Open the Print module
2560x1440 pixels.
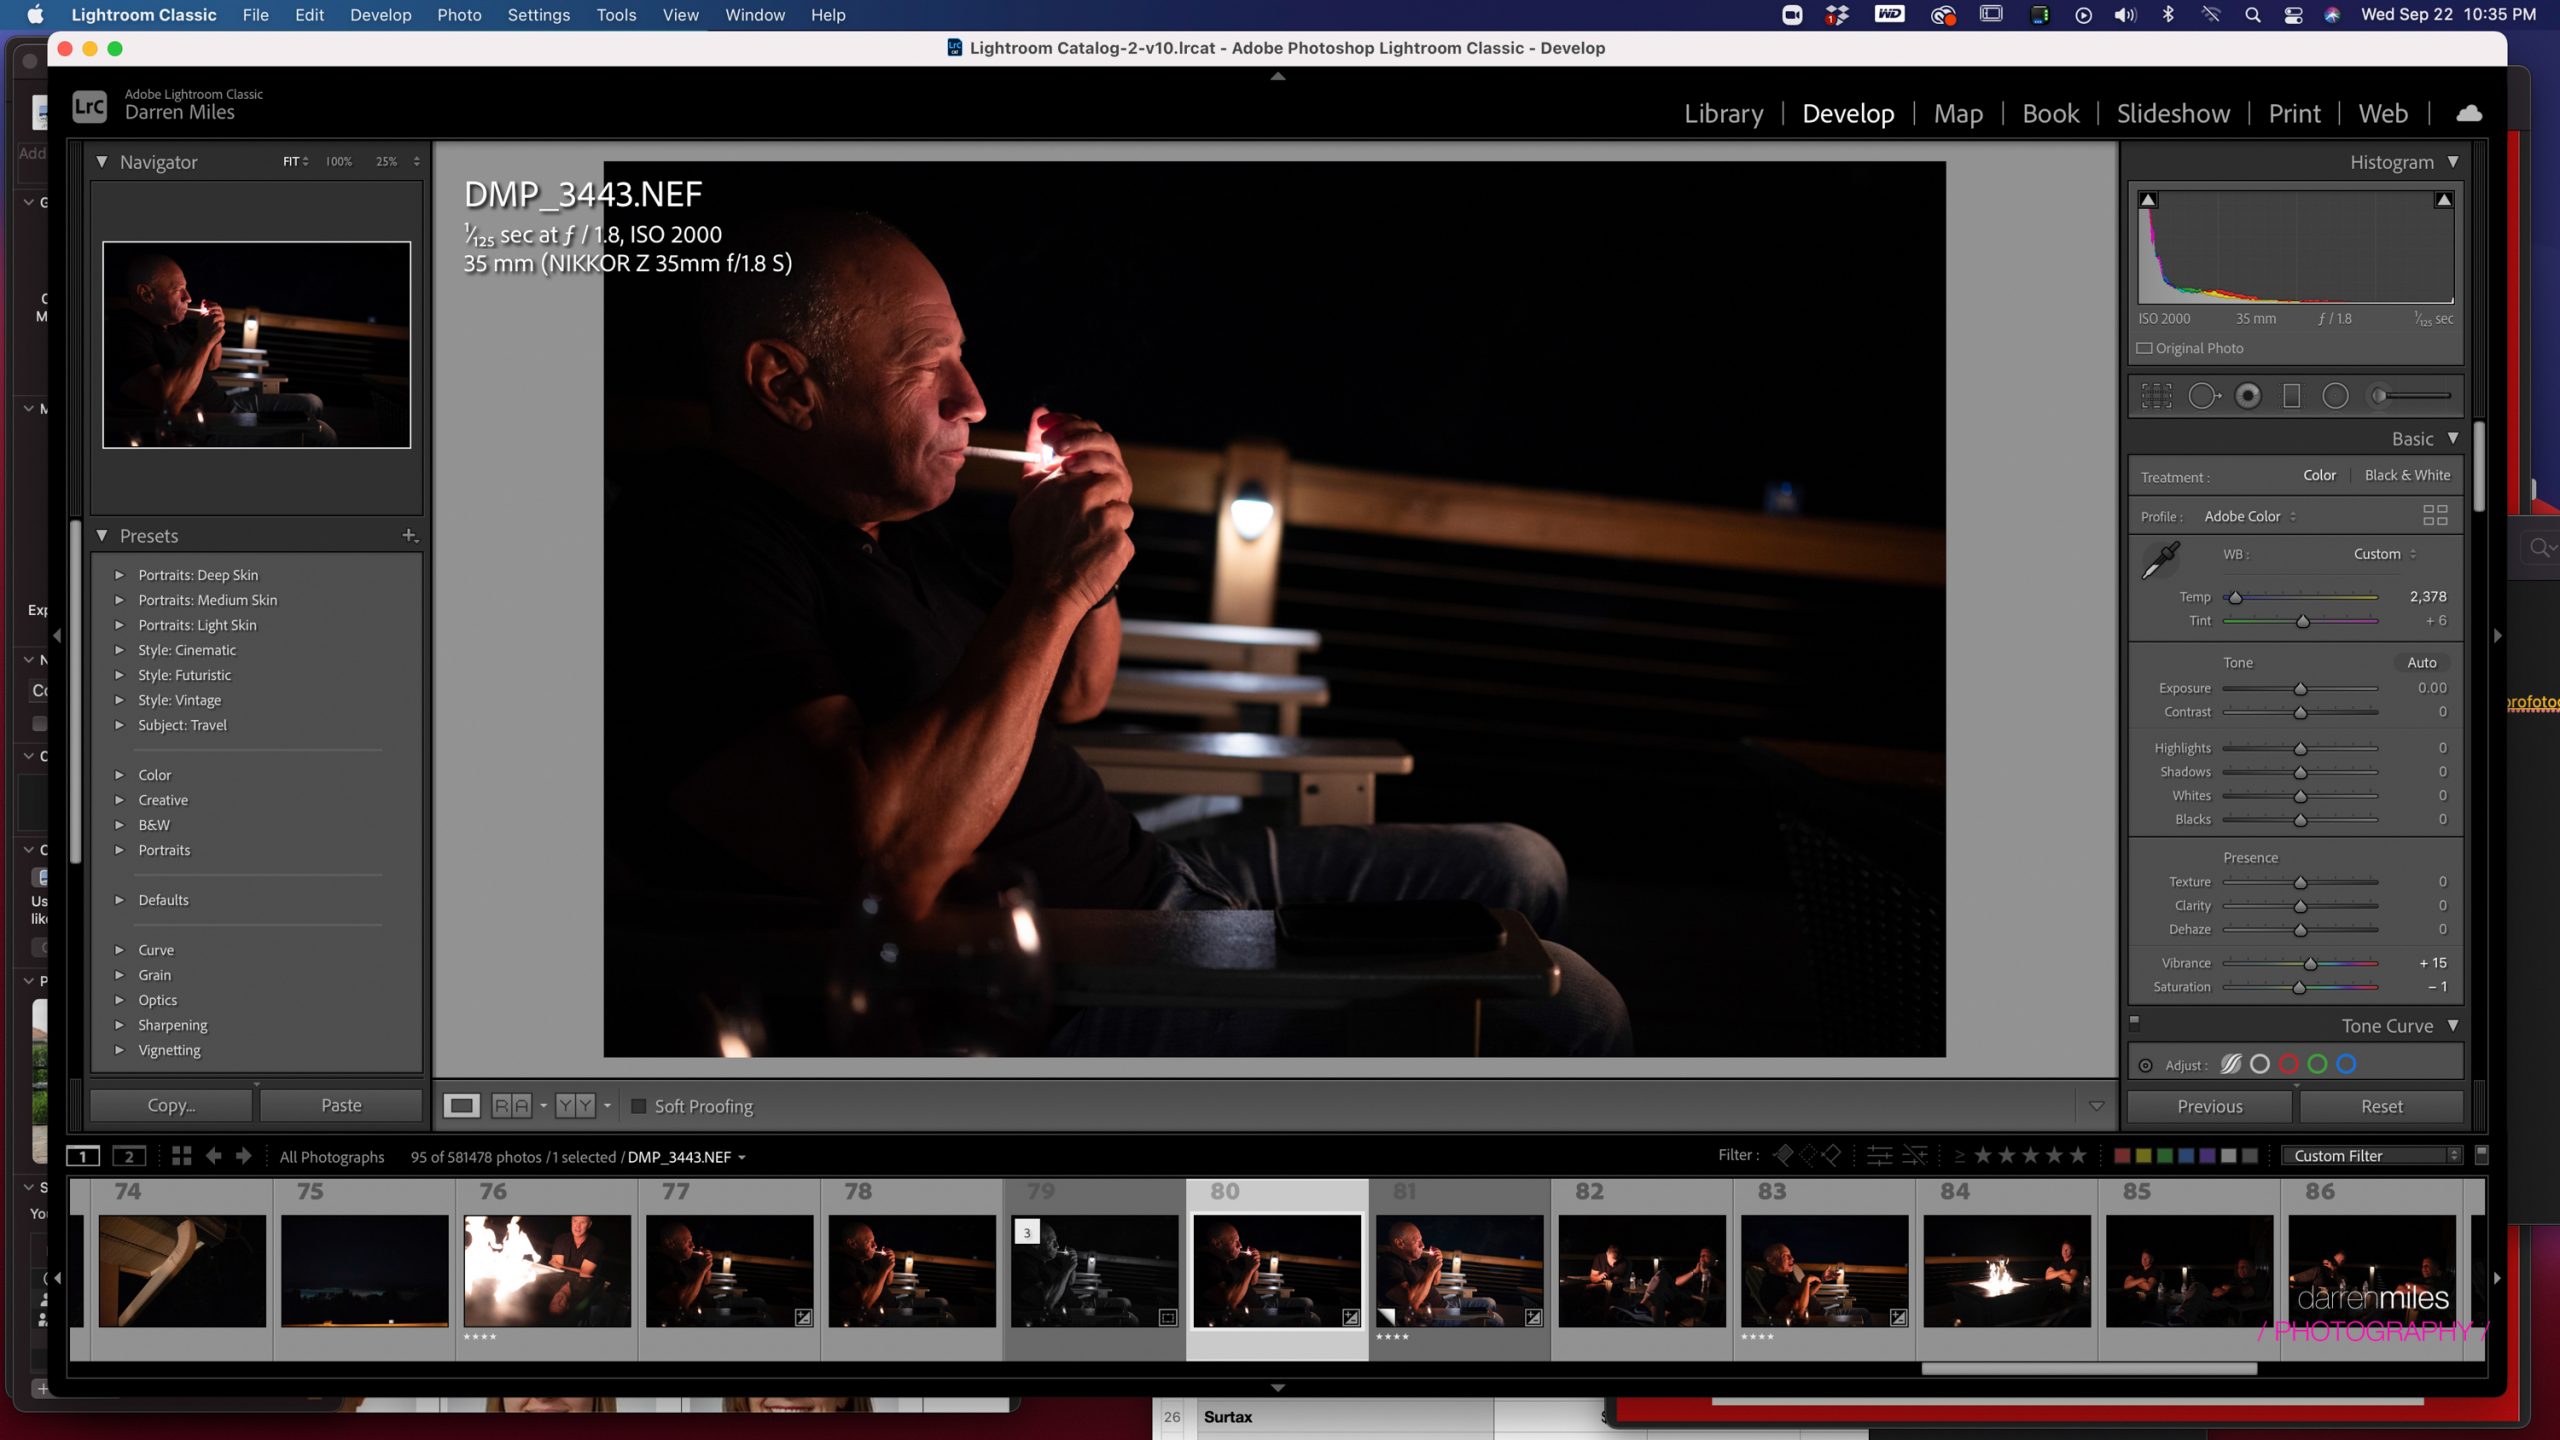2294,113
